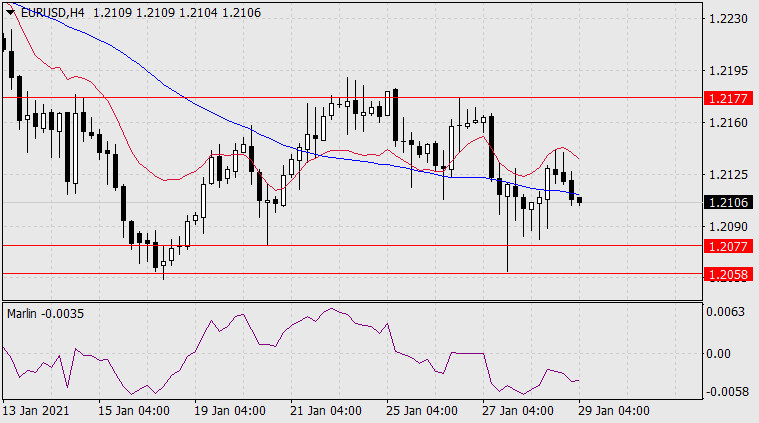Click the 29 Jan 04:00 time label

(614, 411)
